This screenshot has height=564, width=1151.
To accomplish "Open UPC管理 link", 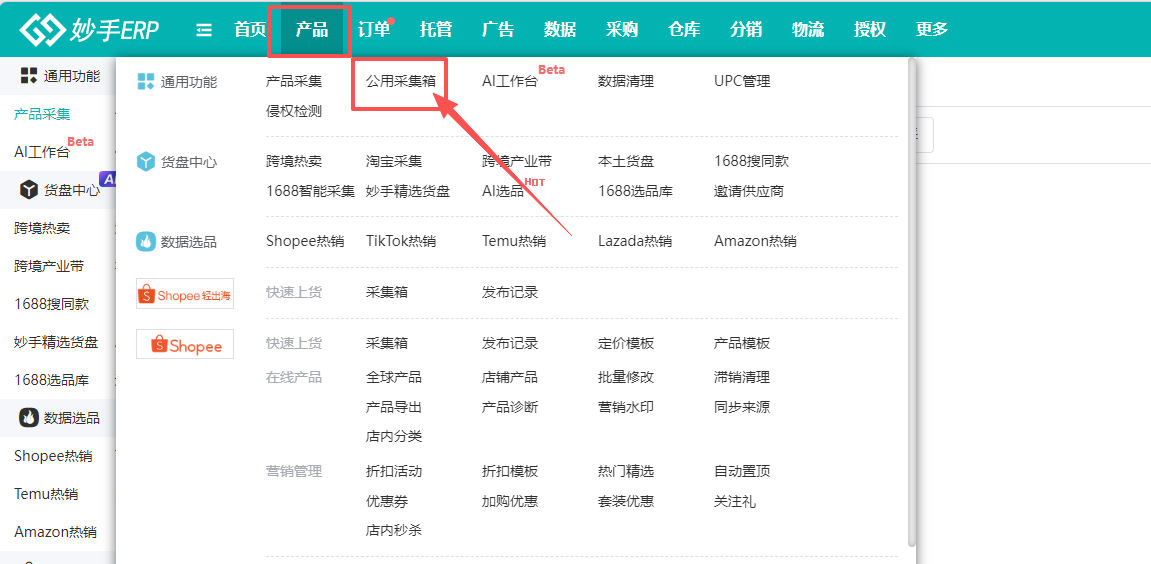I will click(742, 82).
